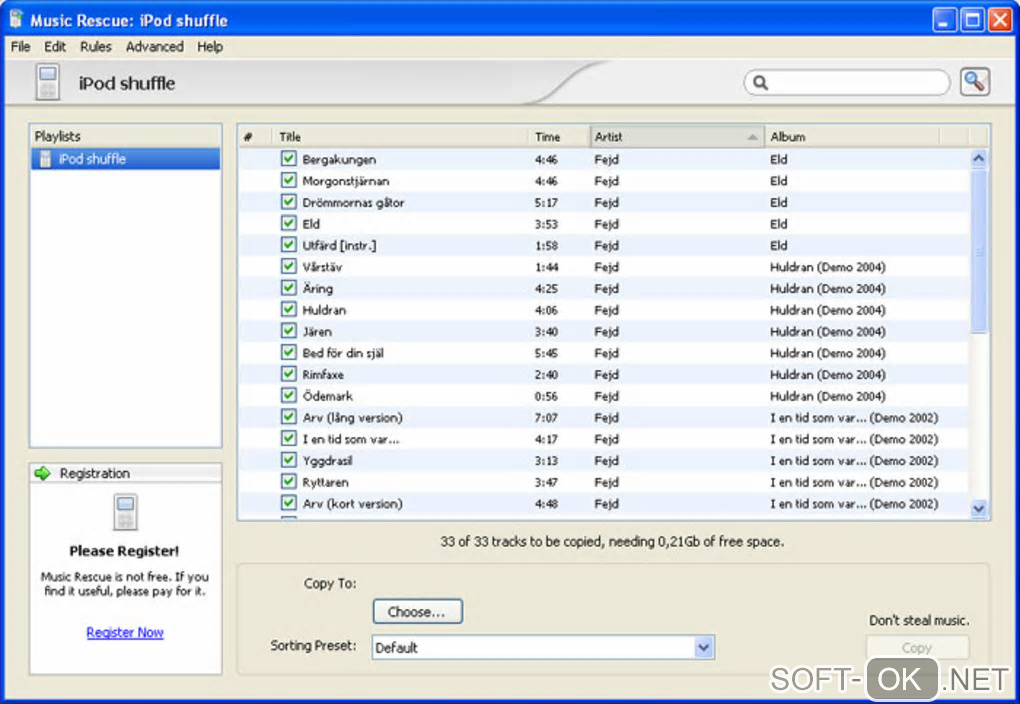Uncheck the Yggdrasil track
This screenshot has width=1020, height=704.
point(289,460)
